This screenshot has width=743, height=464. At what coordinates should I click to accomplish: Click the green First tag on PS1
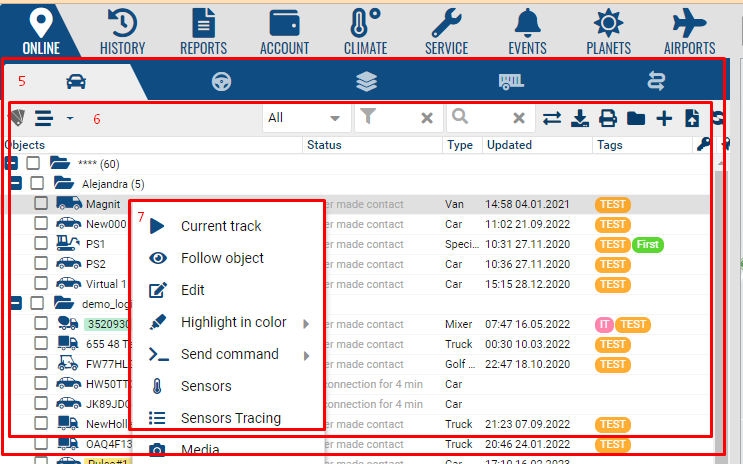click(x=648, y=245)
